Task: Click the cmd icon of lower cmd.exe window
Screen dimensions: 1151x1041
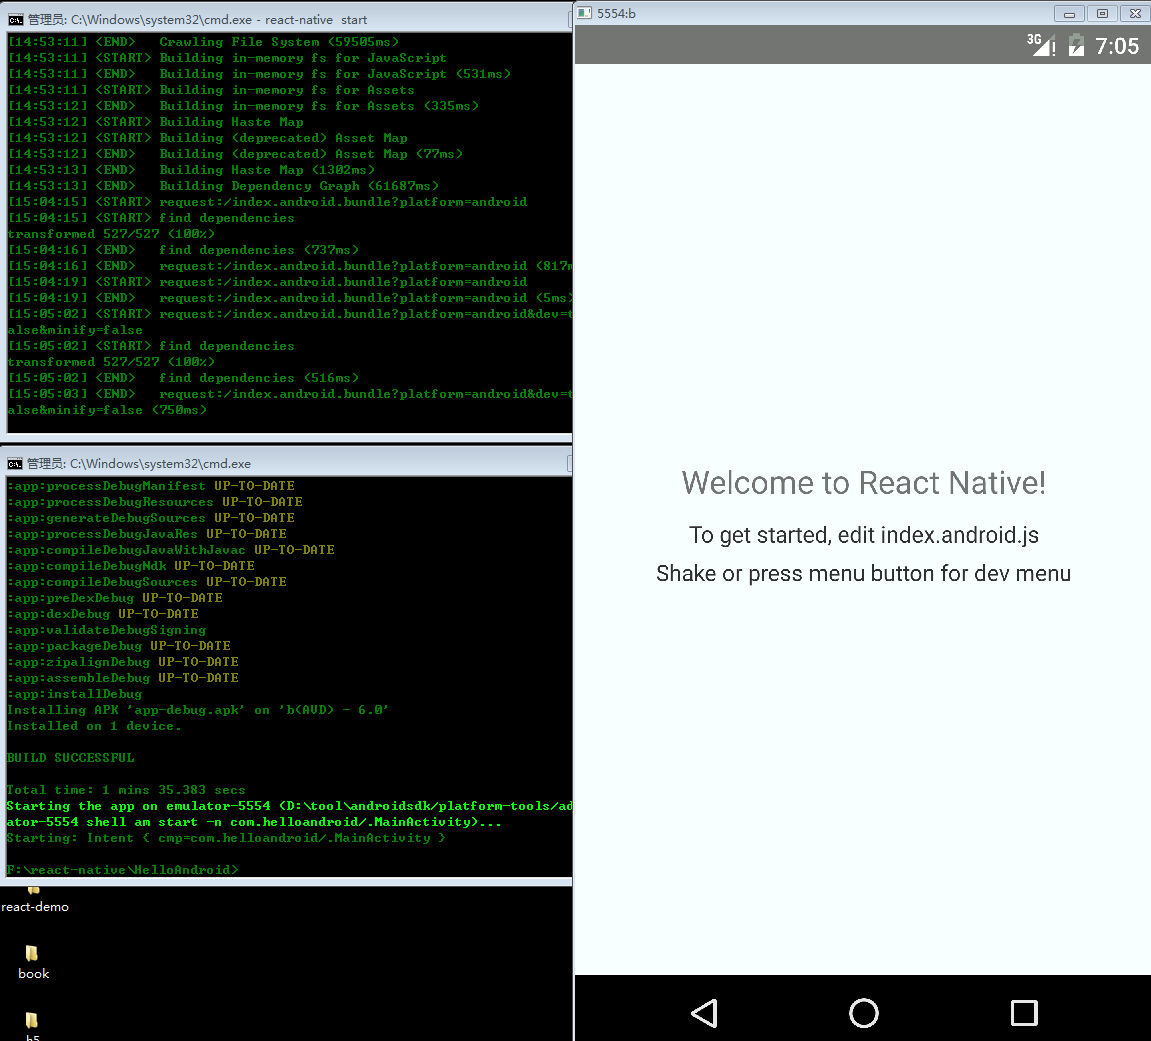Action: tap(15, 464)
